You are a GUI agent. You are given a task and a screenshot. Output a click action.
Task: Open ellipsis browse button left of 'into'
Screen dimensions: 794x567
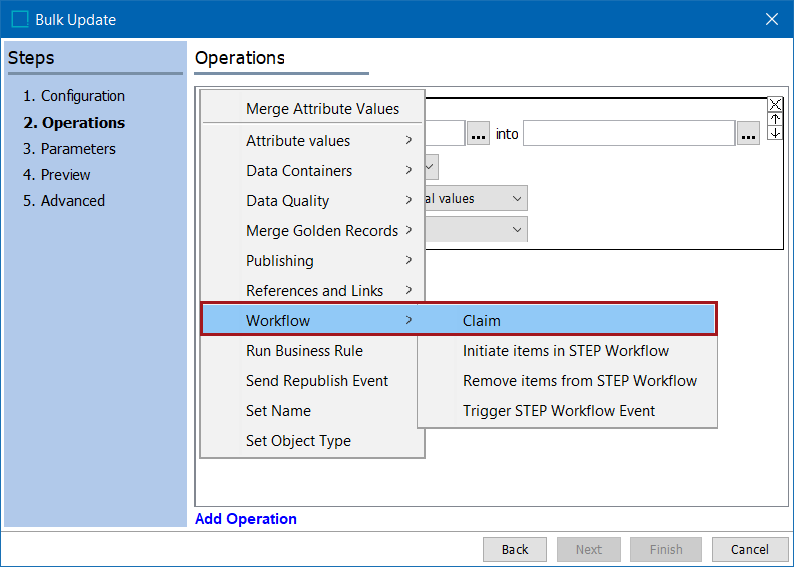[x=478, y=134]
